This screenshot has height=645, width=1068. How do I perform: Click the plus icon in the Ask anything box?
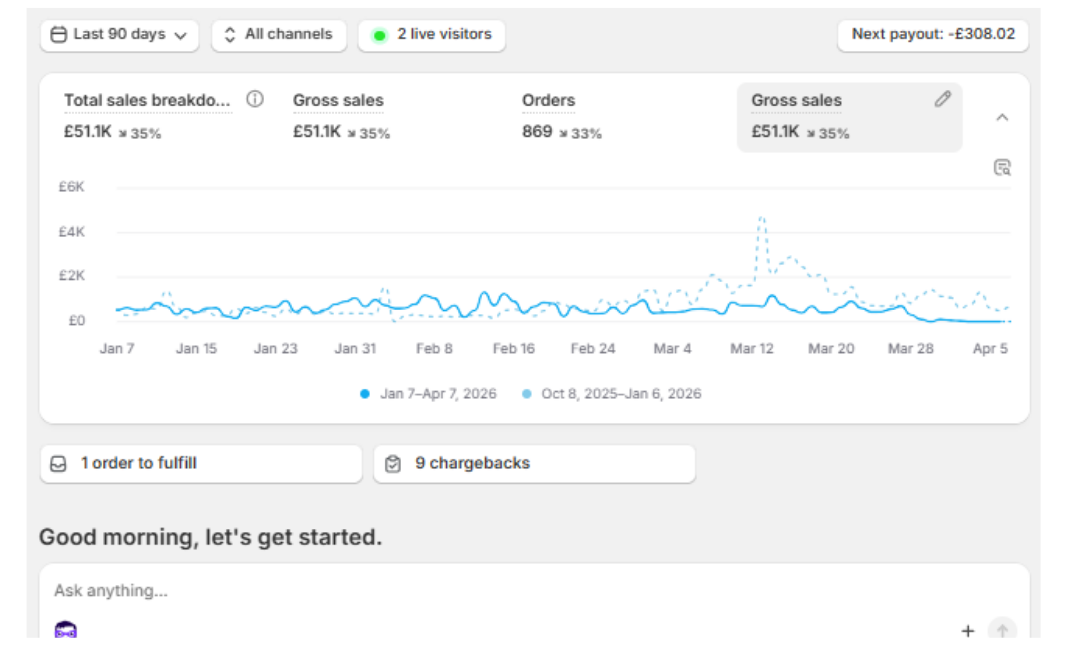(967, 630)
